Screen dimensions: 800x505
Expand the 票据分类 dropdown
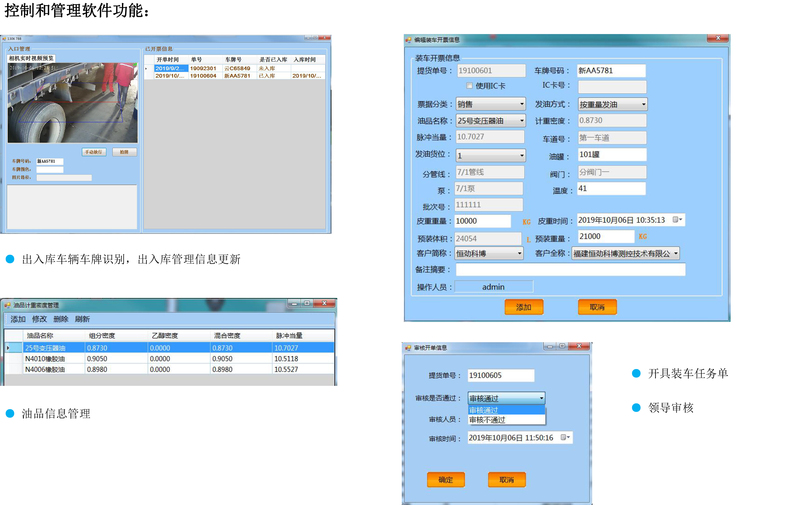(521, 104)
